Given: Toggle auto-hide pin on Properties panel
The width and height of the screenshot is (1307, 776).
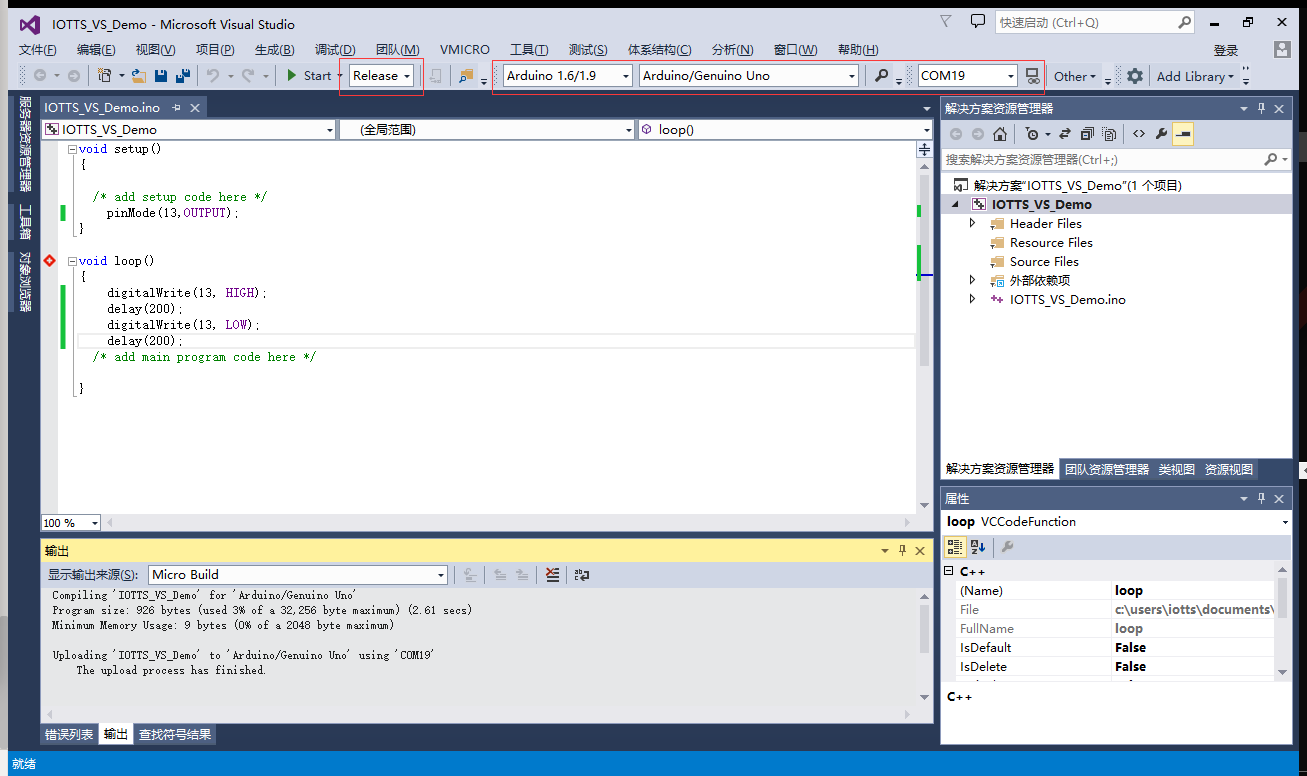Looking at the screenshot, I should [1262, 498].
